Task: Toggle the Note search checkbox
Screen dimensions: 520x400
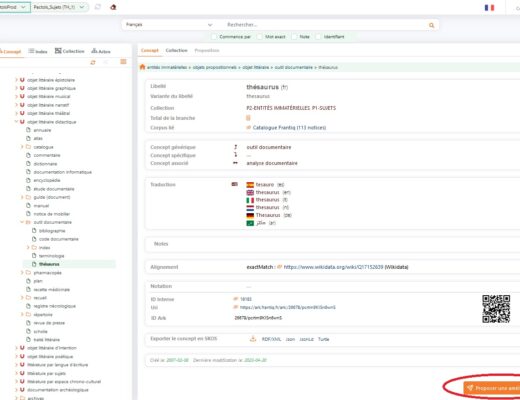Action: tap(294, 37)
